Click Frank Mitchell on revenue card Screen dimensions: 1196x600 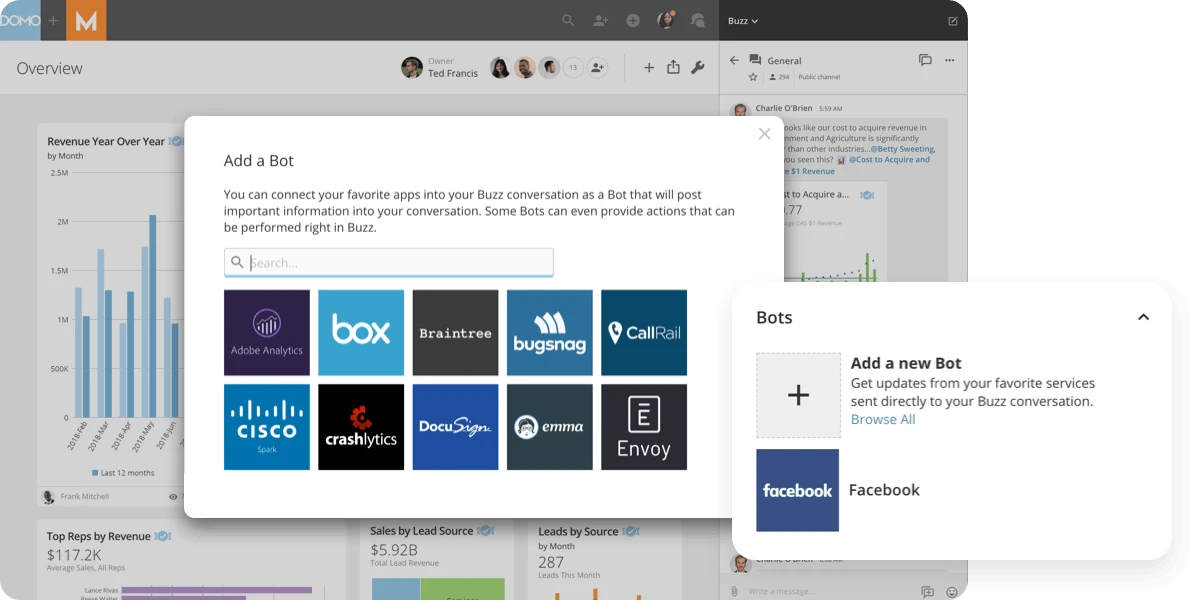coord(85,496)
